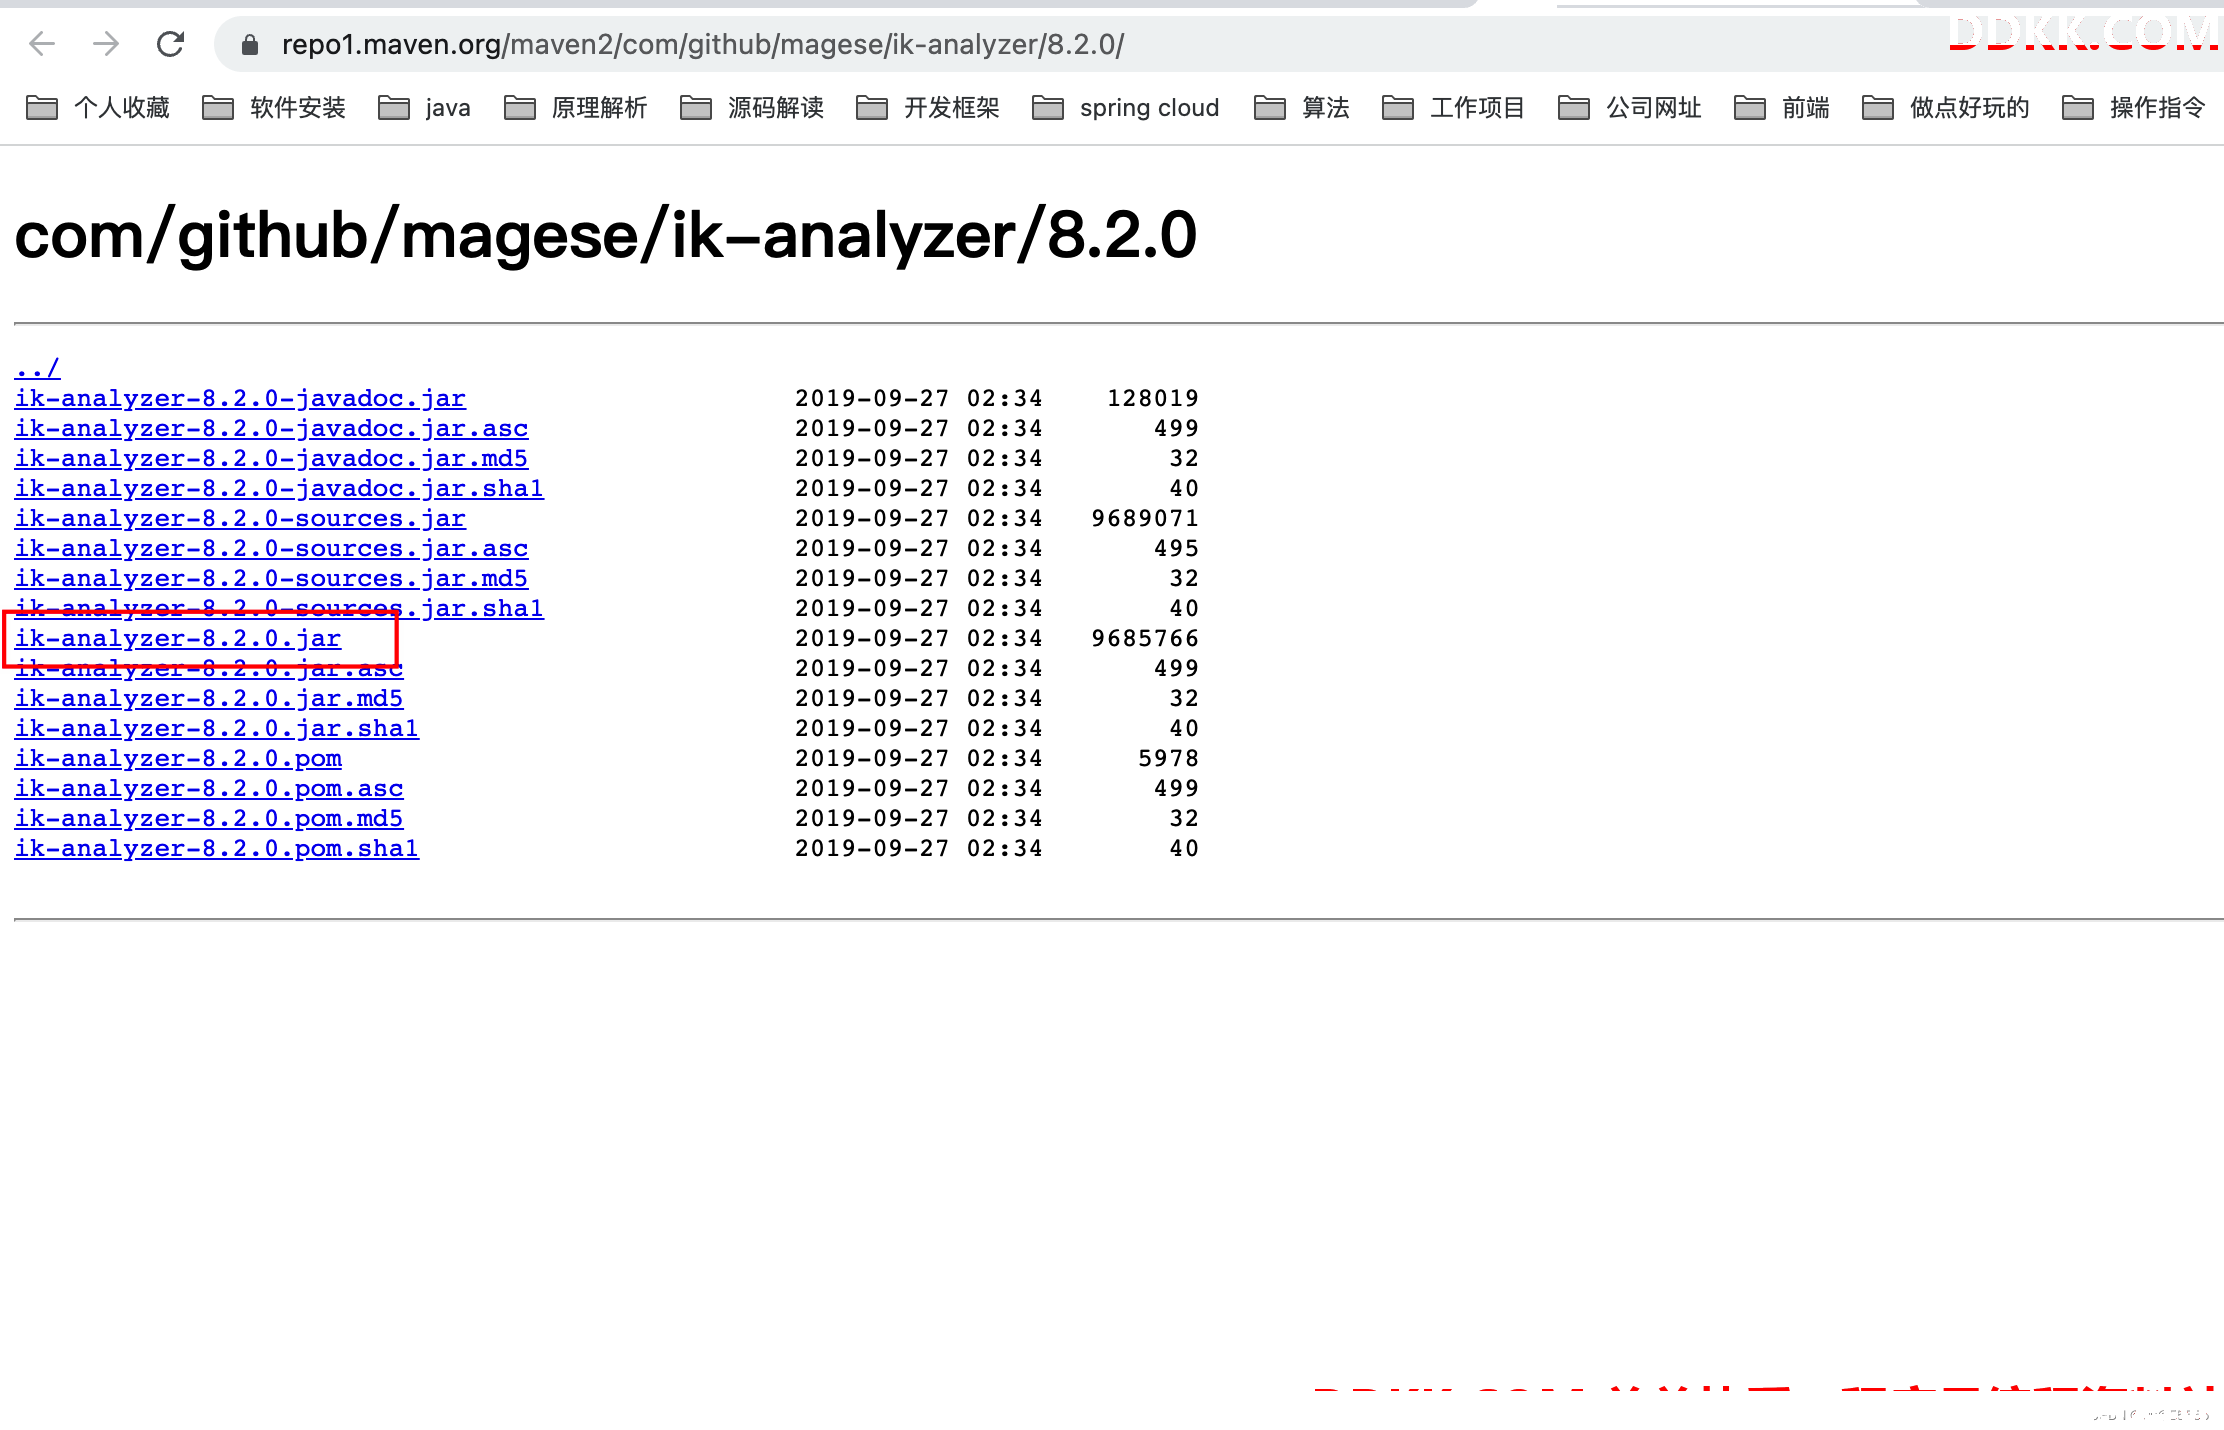Click the browser back arrow

(x=42, y=44)
